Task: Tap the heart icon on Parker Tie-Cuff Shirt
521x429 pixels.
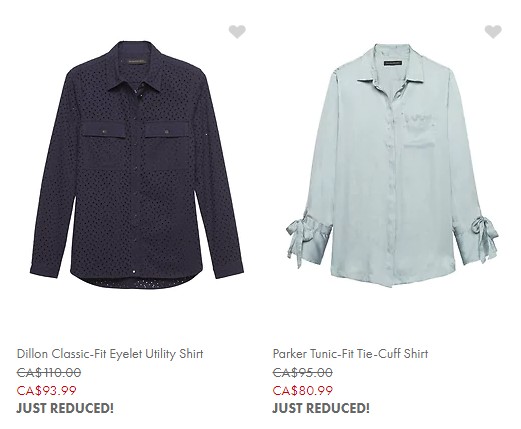Action: click(493, 32)
